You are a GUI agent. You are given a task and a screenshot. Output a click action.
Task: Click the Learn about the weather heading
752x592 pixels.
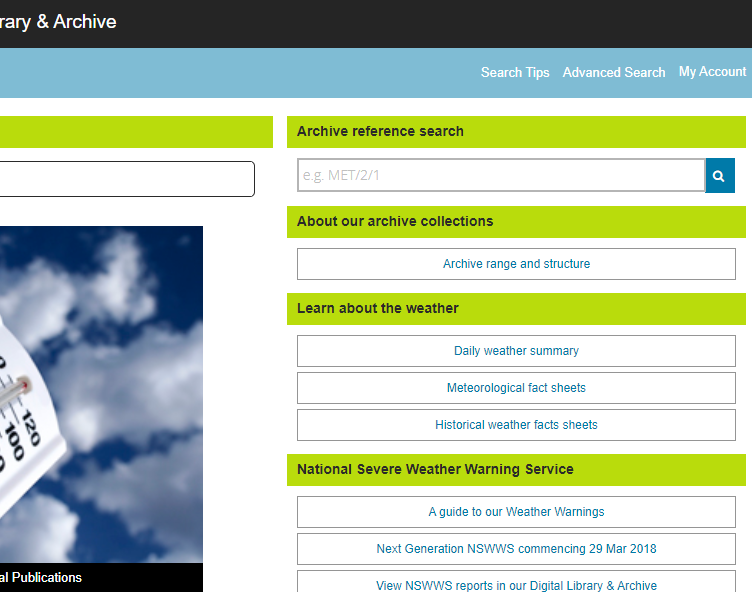pos(378,308)
